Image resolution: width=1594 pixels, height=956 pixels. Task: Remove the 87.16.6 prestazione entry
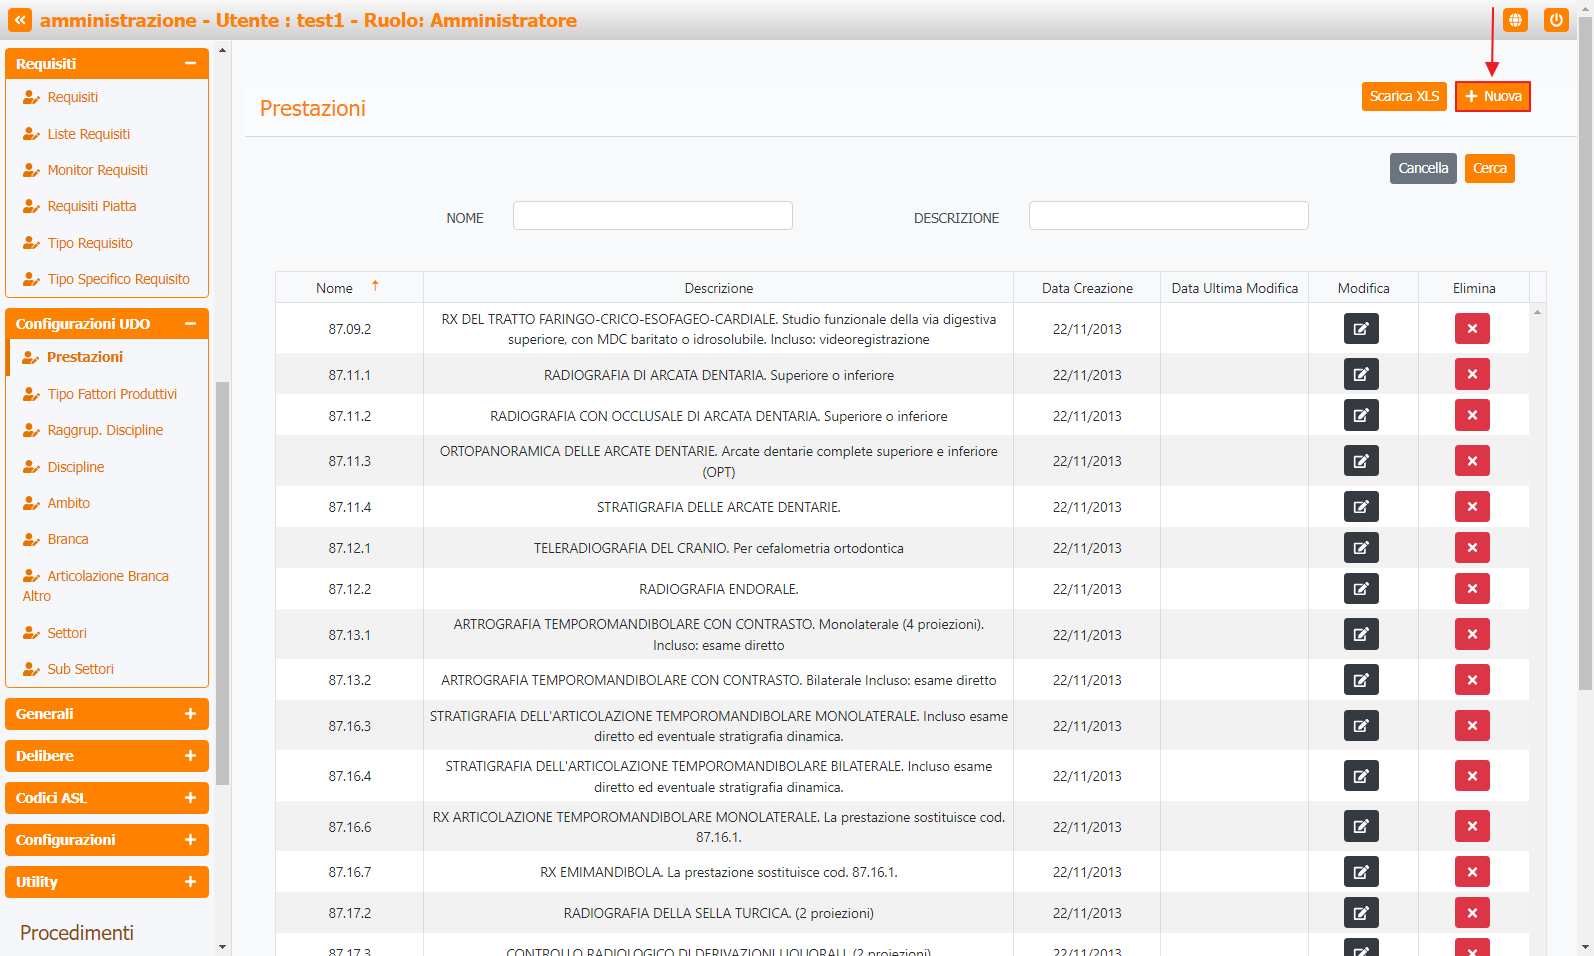coord(1472,827)
